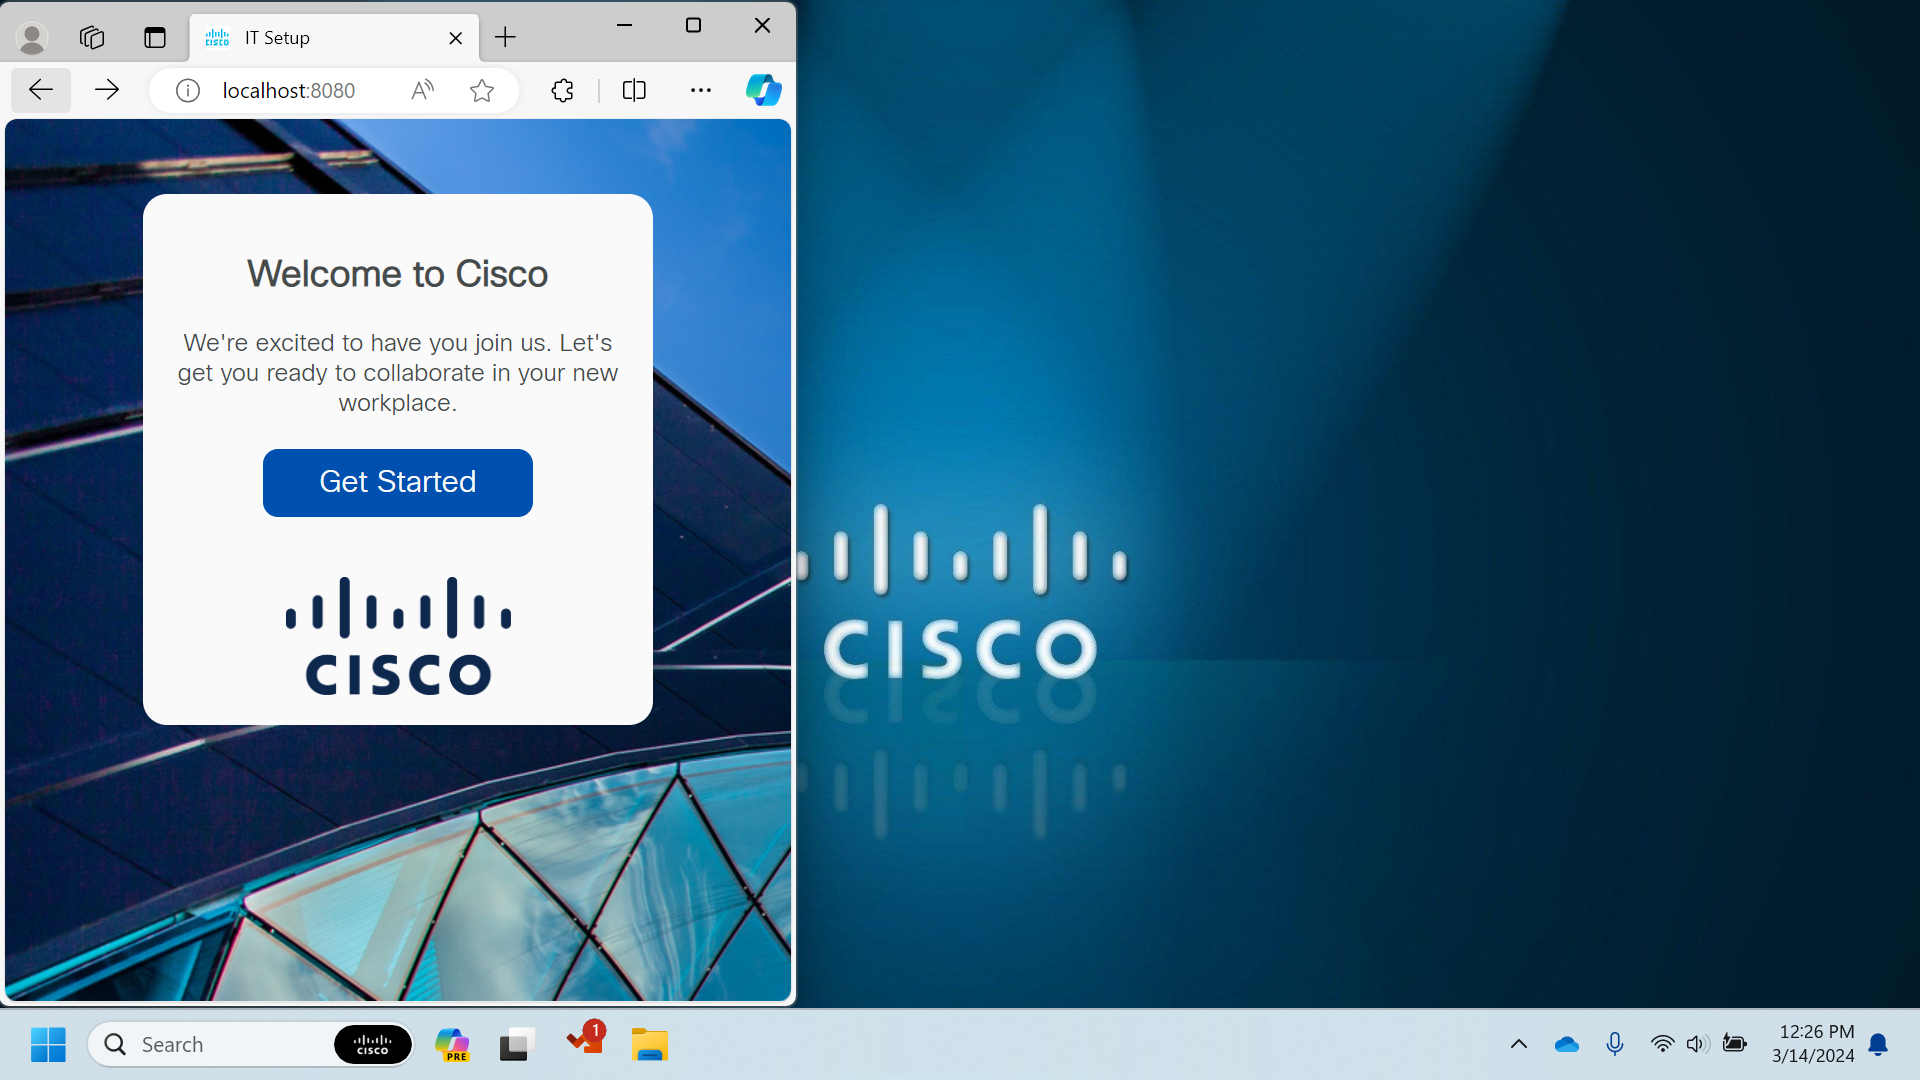Open the Workspaces icon in Edge
Viewport: 1920px width, 1080px height.
pos(92,38)
